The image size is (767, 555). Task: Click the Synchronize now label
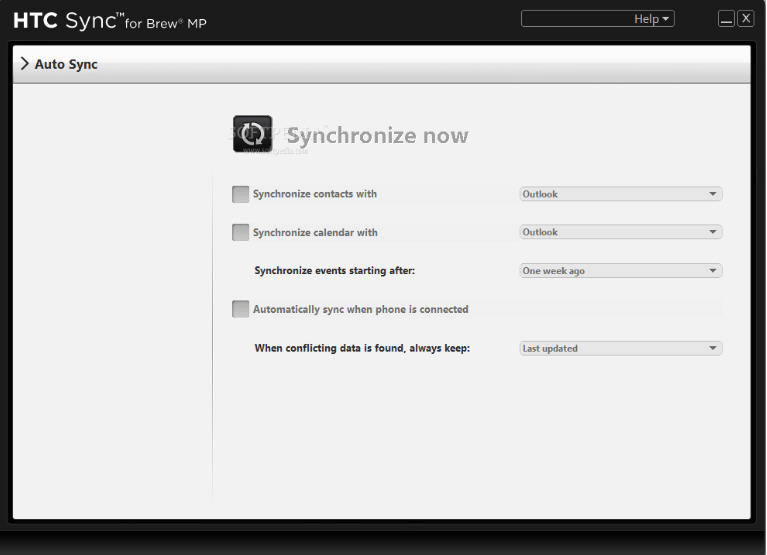click(378, 135)
